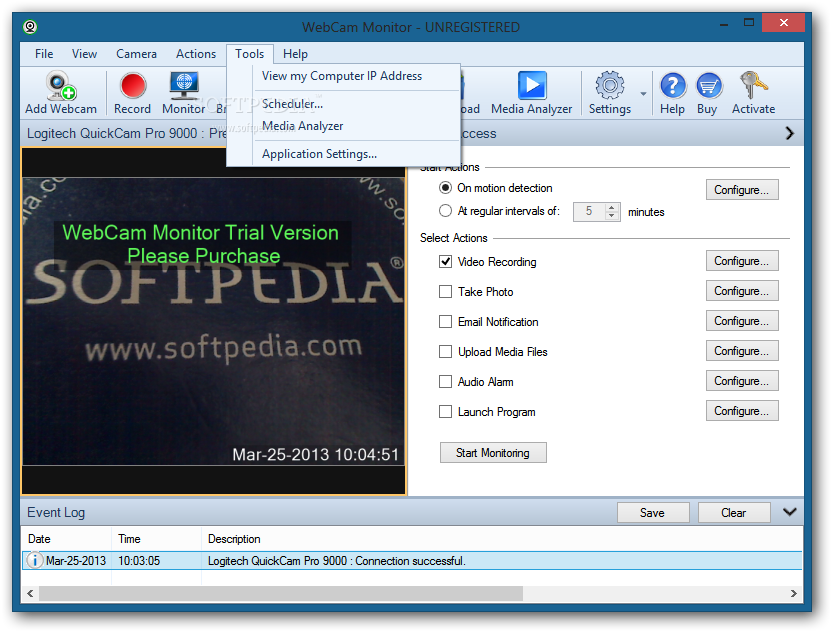Uncheck the Video Recording checkbox
Viewport: 832px width, 632px height.
pyautogui.click(x=446, y=262)
